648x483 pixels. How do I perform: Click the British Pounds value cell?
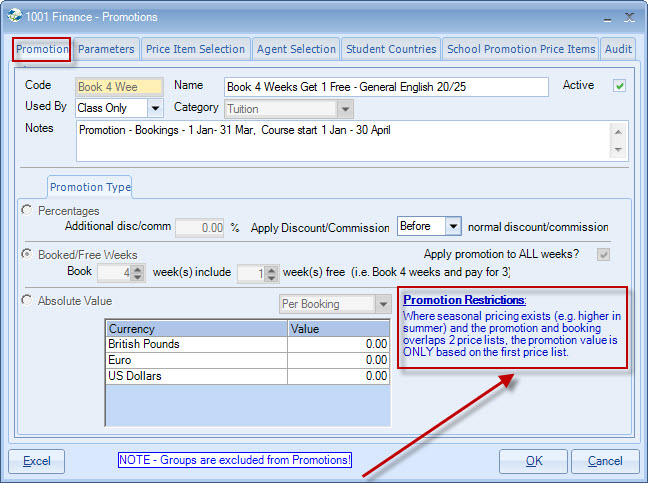338,344
